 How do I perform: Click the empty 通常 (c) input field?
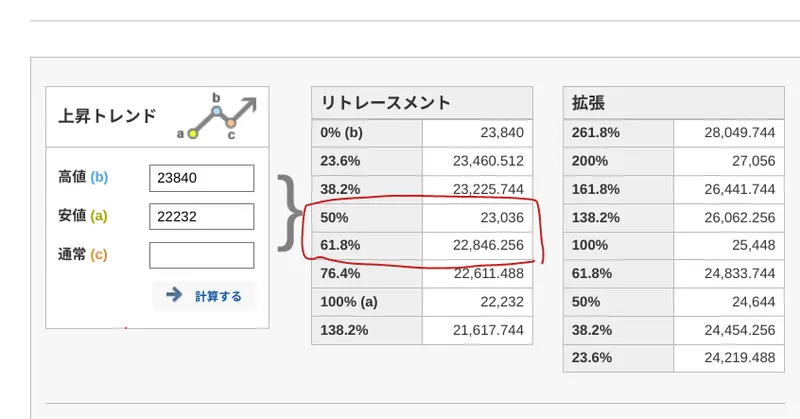click(x=201, y=254)
